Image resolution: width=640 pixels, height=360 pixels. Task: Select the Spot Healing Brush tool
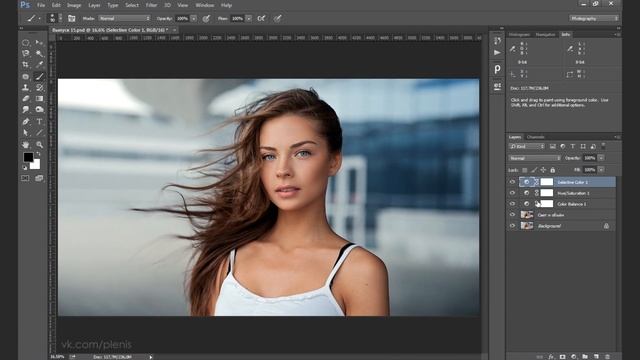[x=25, y=76]
